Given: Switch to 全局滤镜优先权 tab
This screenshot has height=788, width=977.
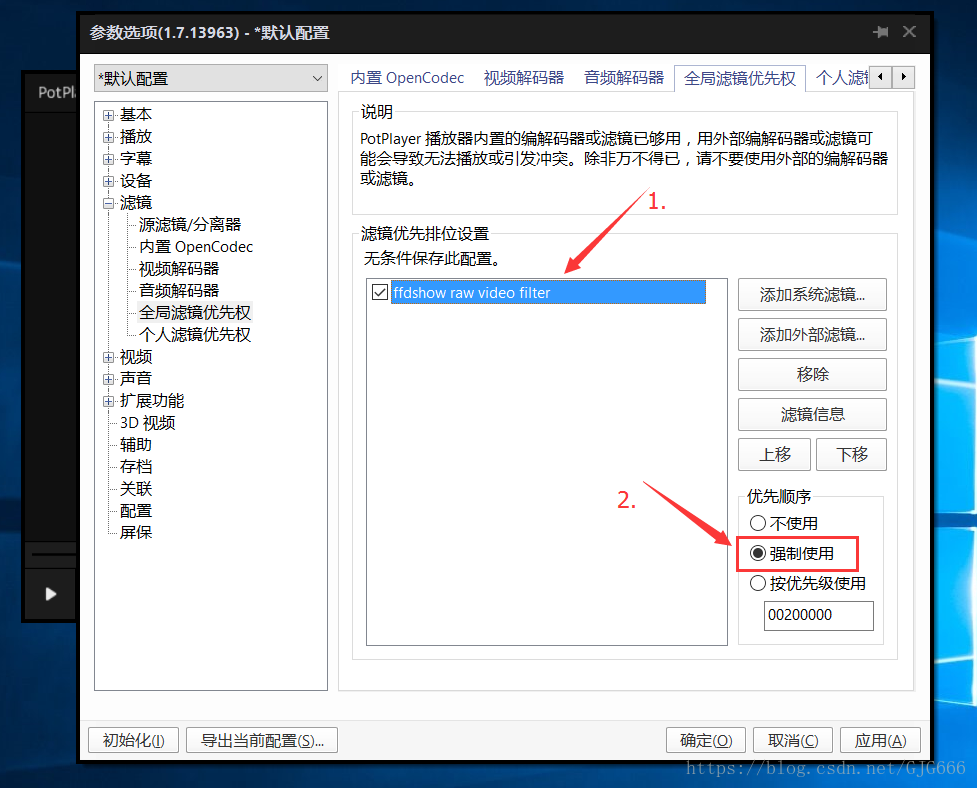Looking at the screenshot, I should 740,78.
